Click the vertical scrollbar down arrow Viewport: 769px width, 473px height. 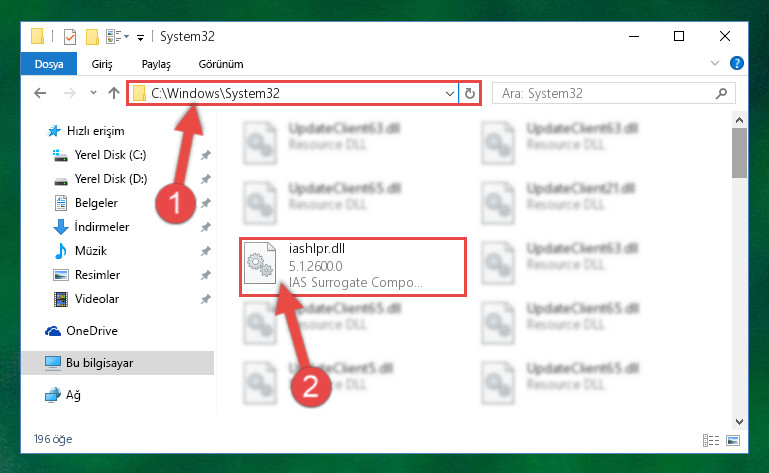click(x=740, y=421)
